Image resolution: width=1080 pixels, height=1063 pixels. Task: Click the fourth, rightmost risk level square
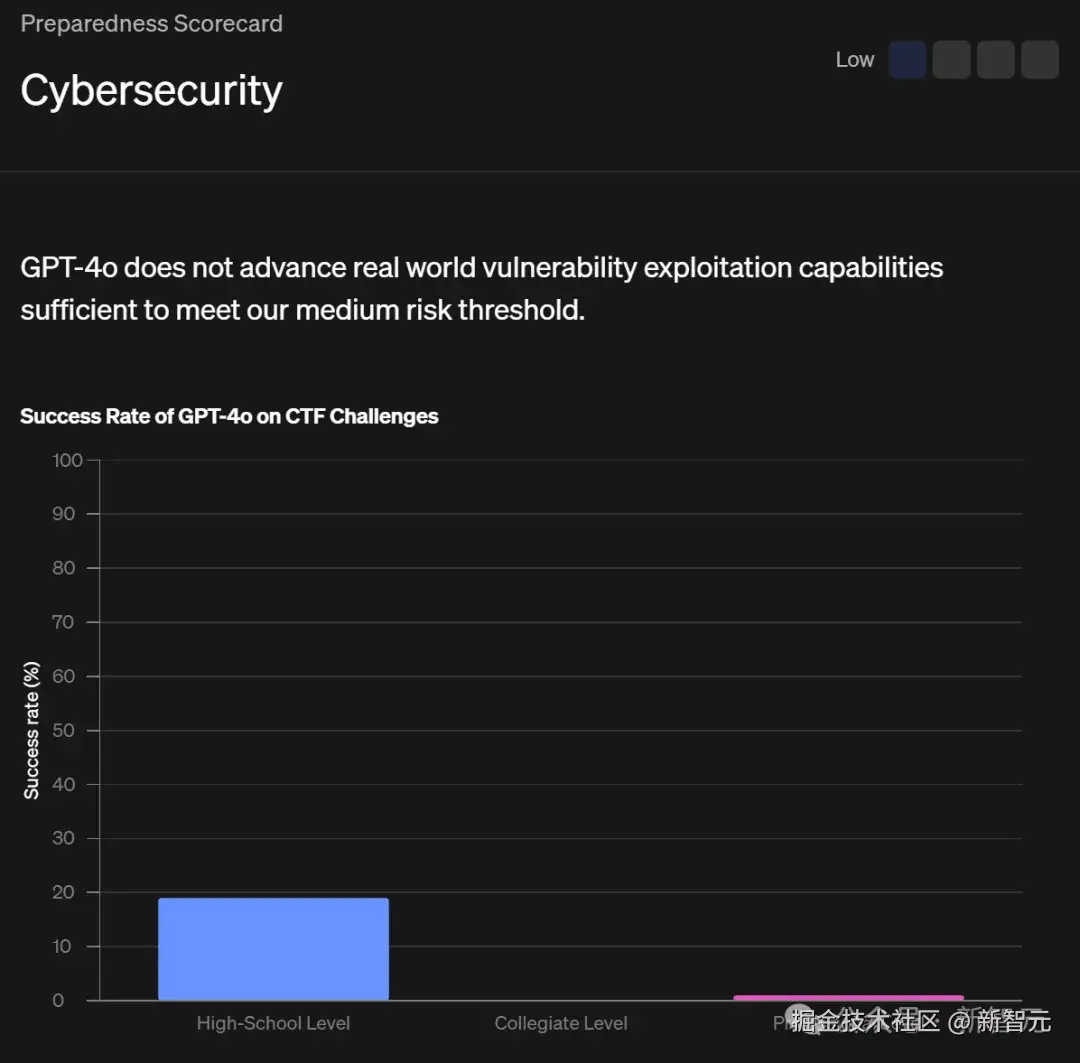(x=1039, y=60)
